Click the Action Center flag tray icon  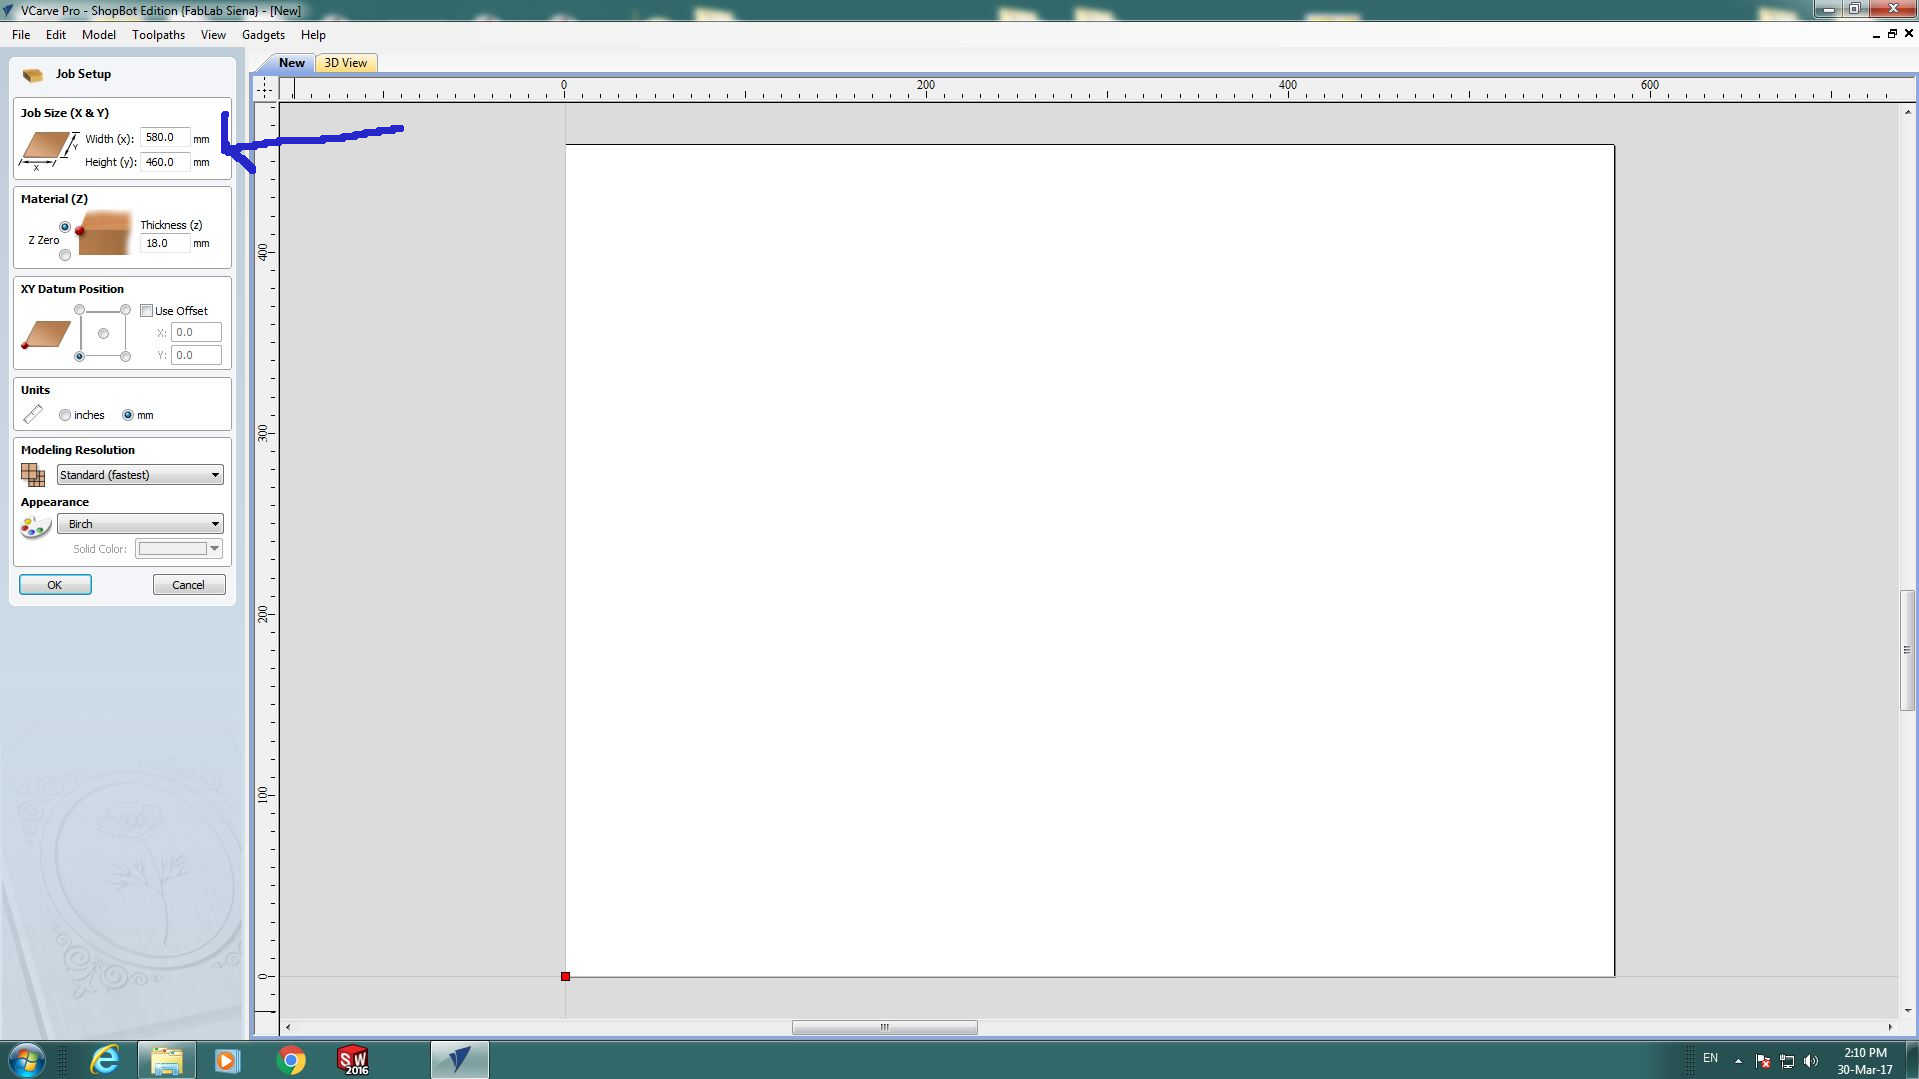coord(1763,1061)
